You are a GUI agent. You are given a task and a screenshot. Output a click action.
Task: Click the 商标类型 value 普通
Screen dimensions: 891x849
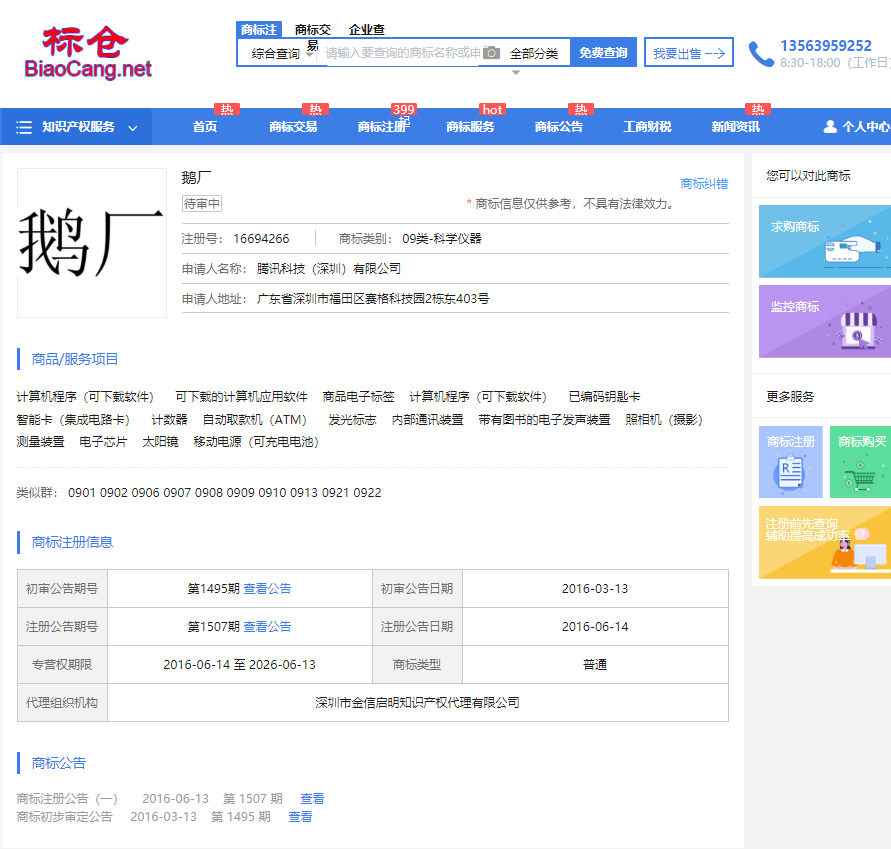click(x=595, y=665)
